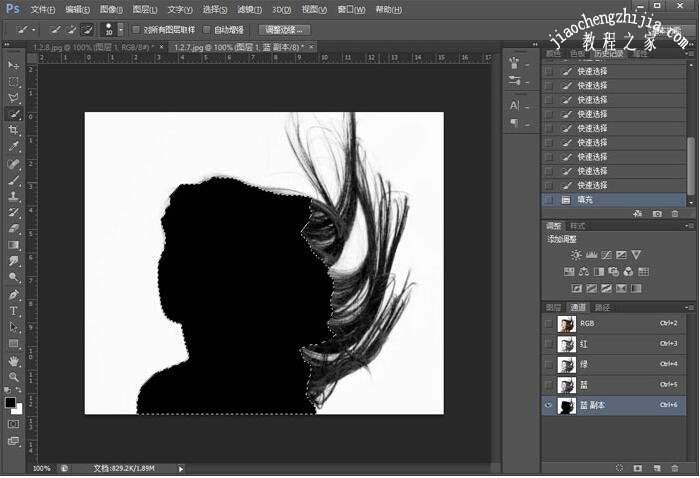The width and height of the screenshot is (700, 478).
Task: Open the brush size picker dropdown
Action: point(121,30)
